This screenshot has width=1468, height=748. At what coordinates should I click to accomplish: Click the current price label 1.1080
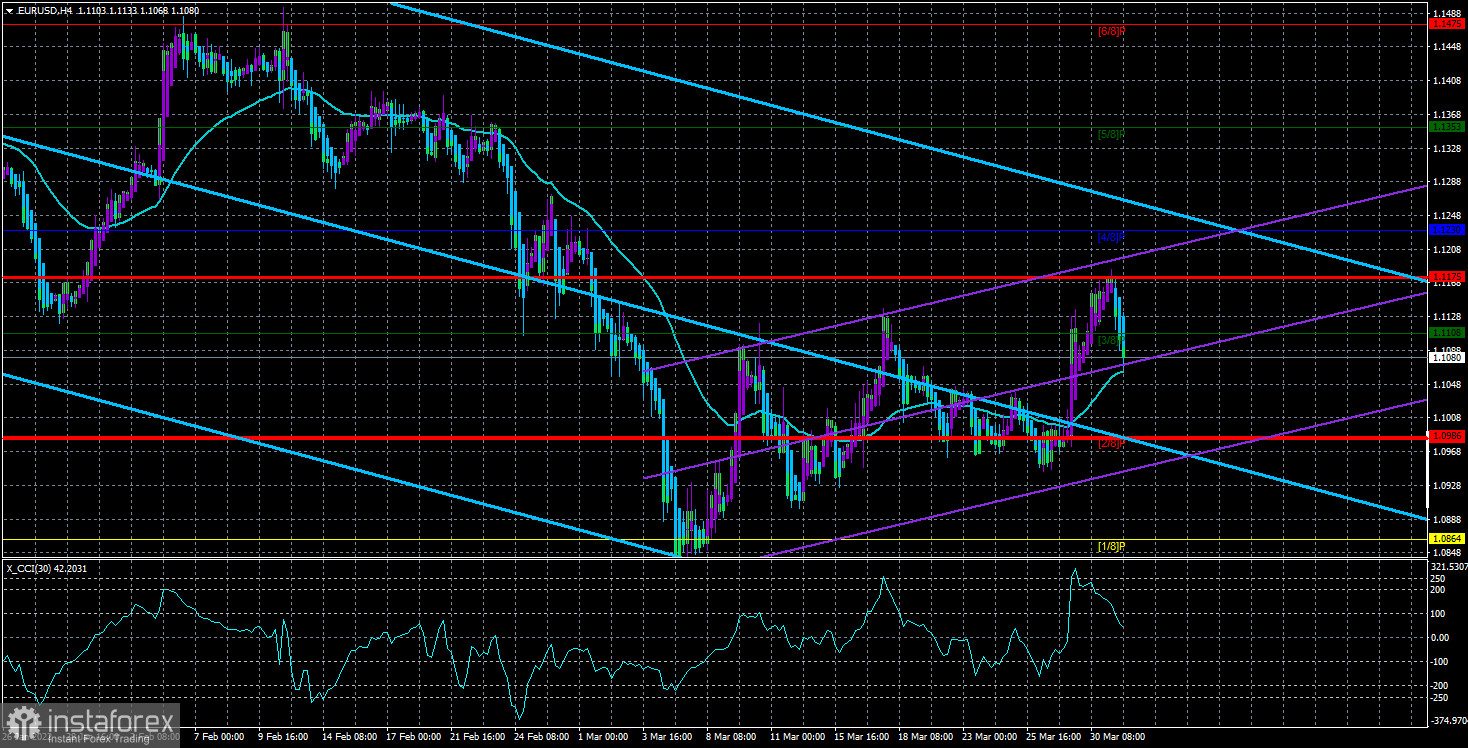[x=1447, y=357]
